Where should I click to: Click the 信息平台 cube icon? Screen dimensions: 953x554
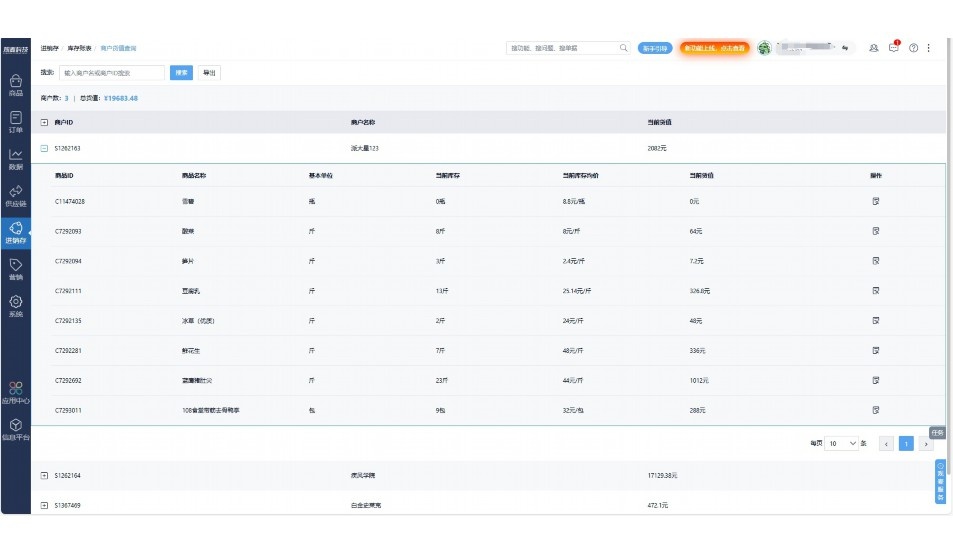[x=15, y=428]
